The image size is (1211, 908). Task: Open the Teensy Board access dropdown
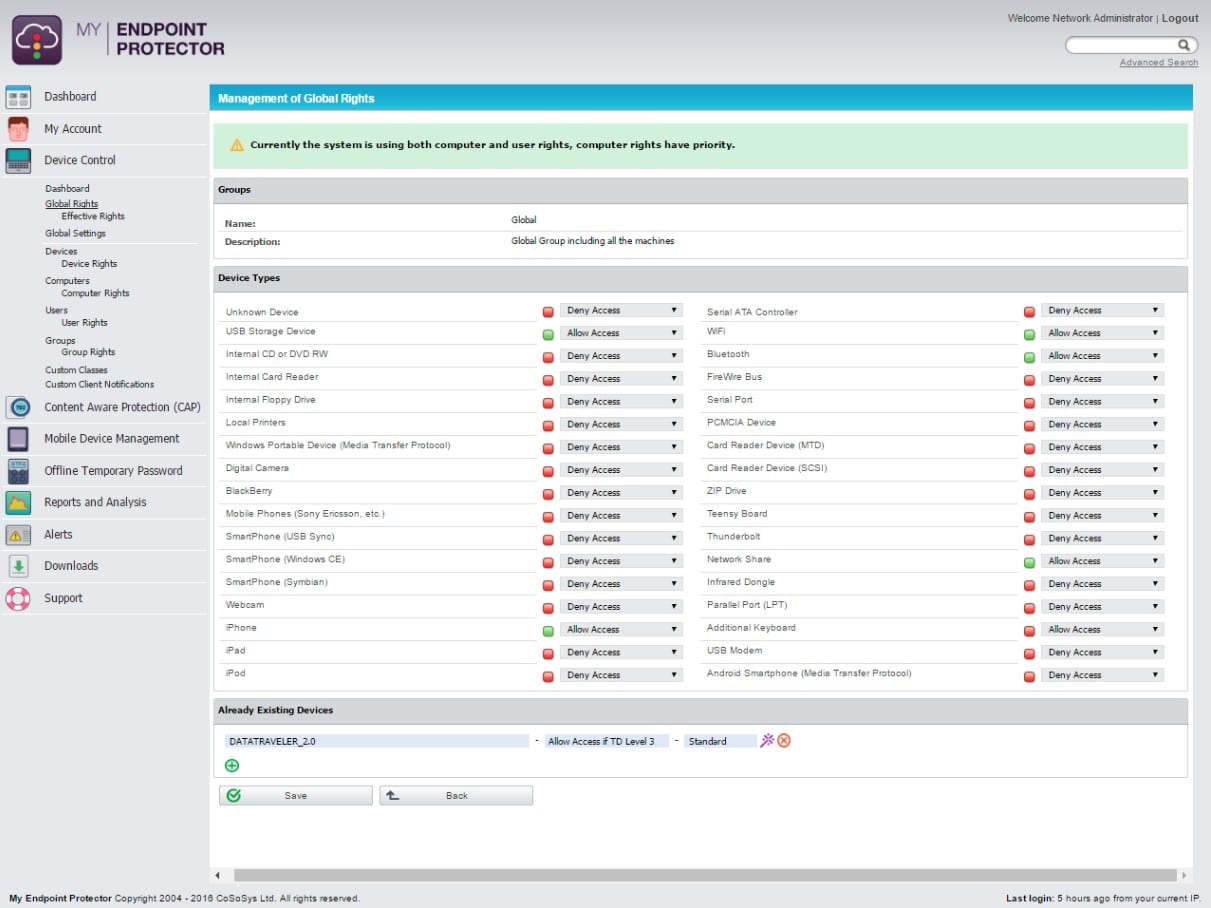(x=1102, y=515)
